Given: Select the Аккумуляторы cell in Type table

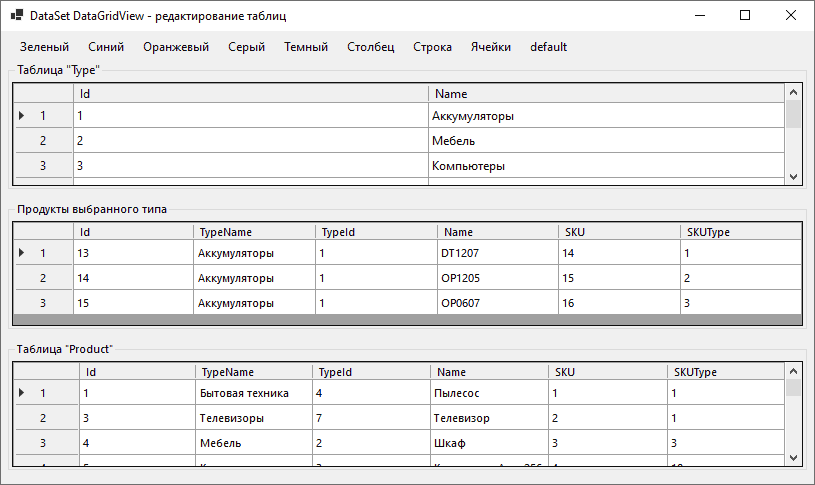Looking at the screenshot, I should 606,115.
